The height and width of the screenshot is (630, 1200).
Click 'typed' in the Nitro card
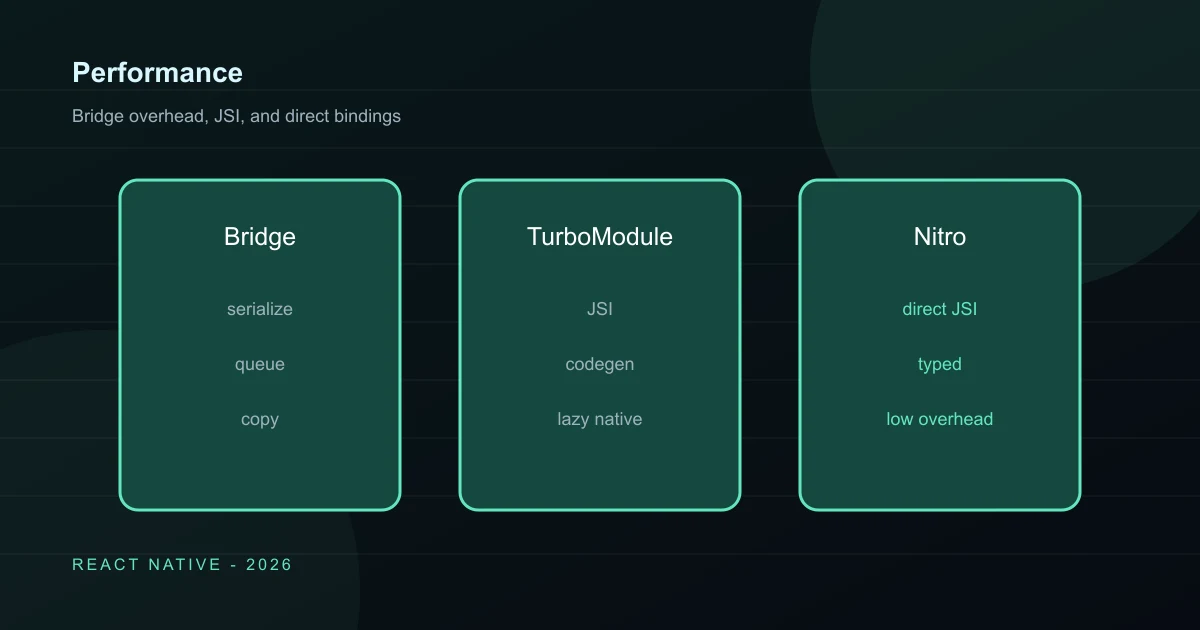pos(940,364)
